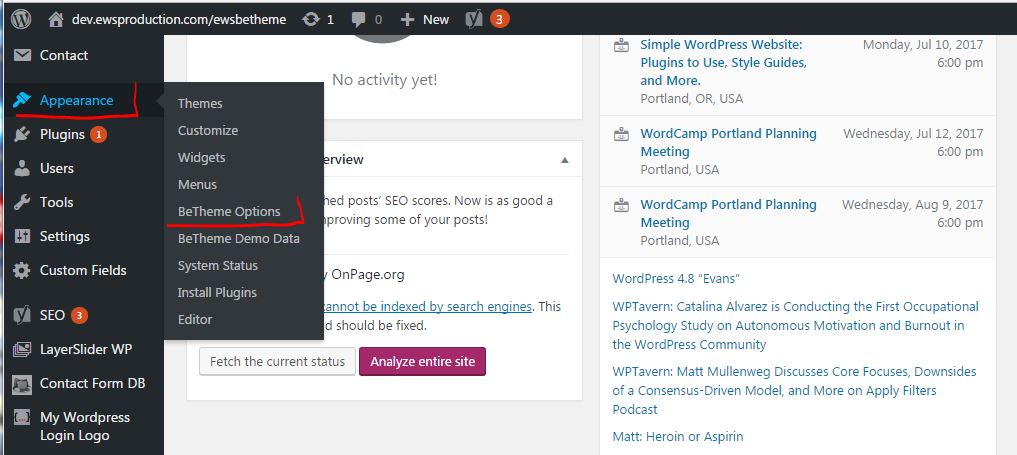Open site home icon for dev.ewsproduction.com
1017x455 pixels.
57,19
